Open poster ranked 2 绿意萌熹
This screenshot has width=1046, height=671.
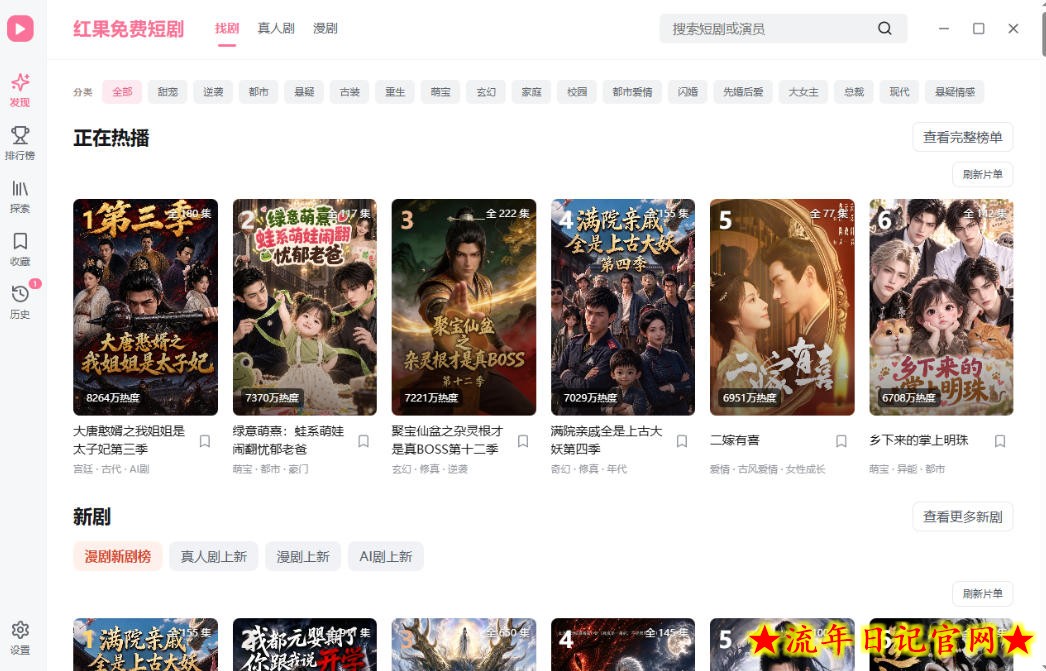(x=305, y=307)
